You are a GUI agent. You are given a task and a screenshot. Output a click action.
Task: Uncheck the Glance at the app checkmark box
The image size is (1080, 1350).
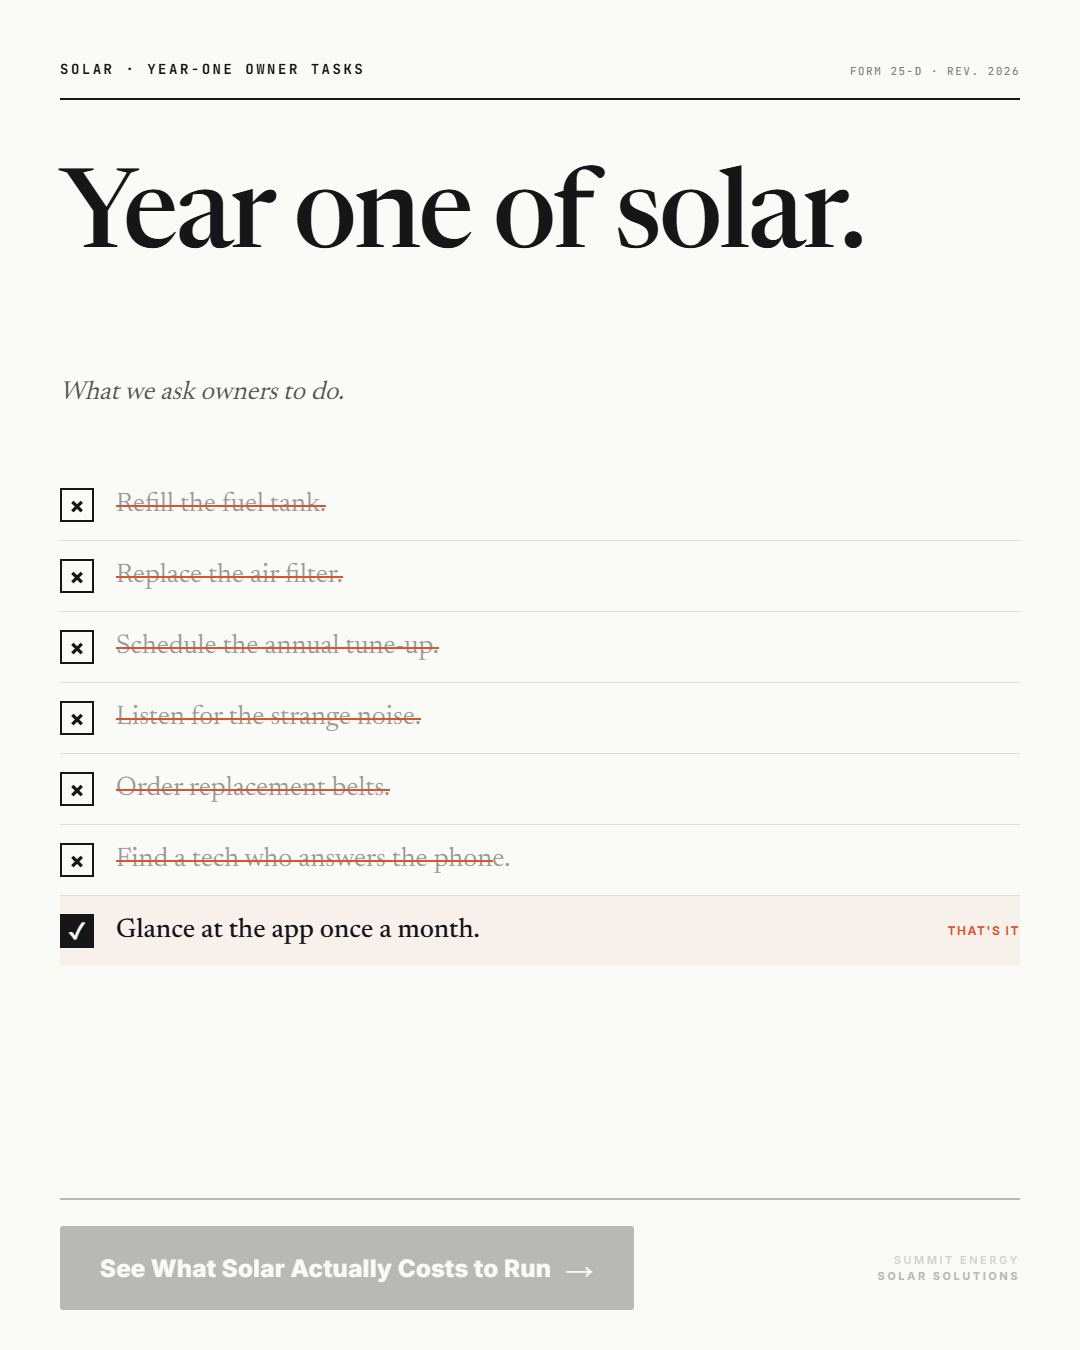pyautogui.click(x=77, y=931)
